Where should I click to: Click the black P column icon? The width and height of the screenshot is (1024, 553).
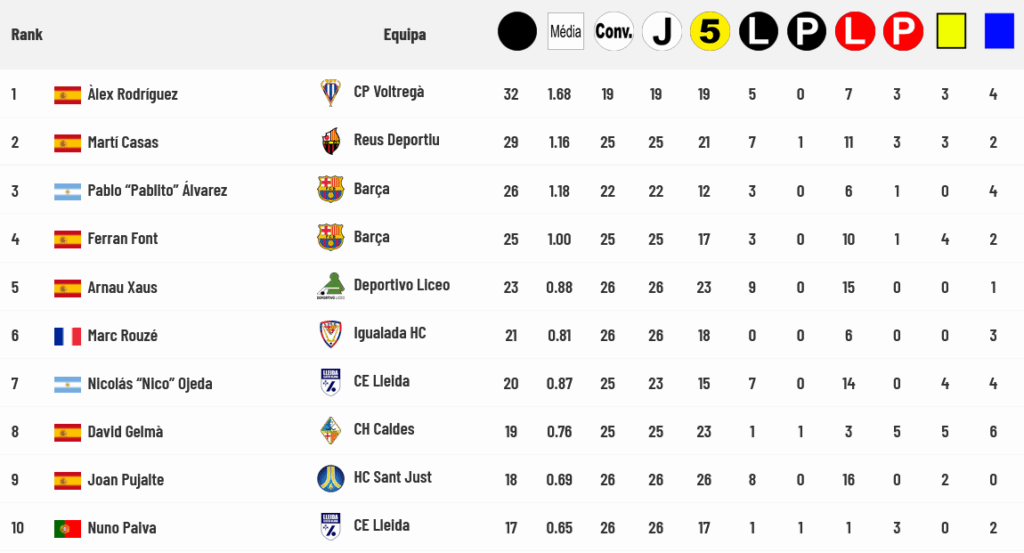[x=807, y=31]
